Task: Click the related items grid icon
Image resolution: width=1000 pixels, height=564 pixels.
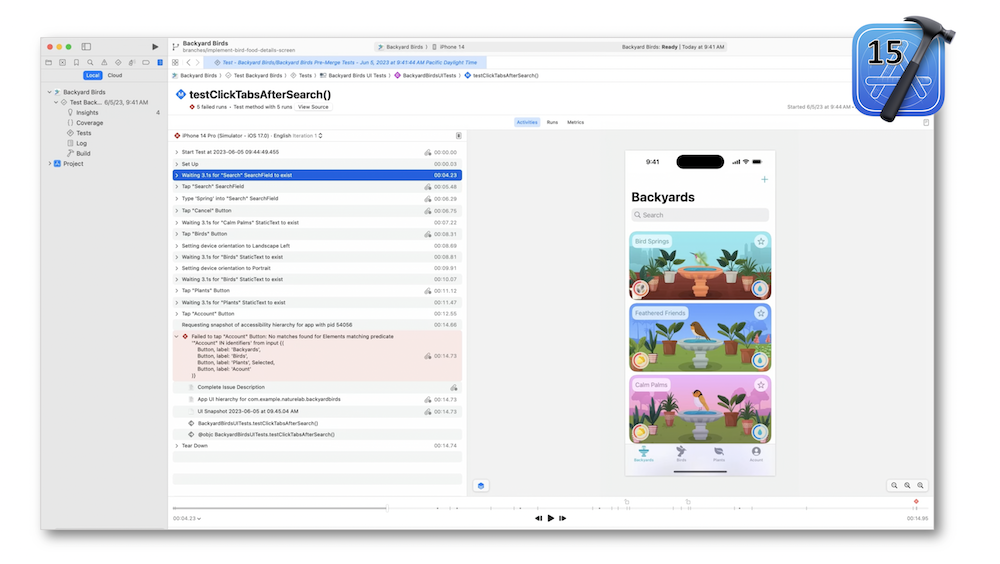Action: click(x=175, y=63)
